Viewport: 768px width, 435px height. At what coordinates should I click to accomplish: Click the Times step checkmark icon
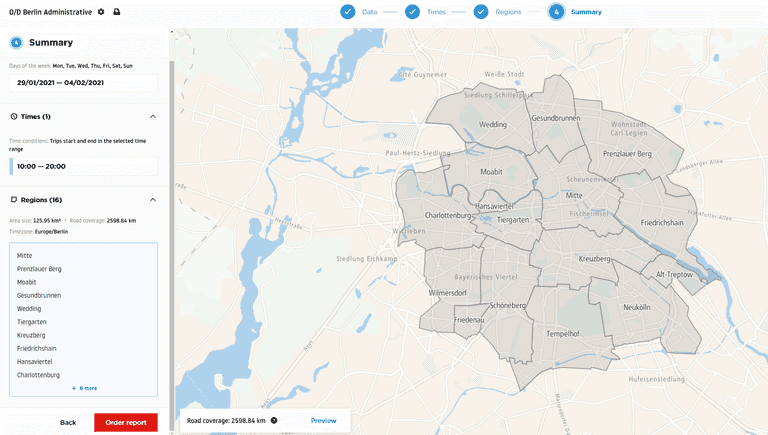(413, 12)
